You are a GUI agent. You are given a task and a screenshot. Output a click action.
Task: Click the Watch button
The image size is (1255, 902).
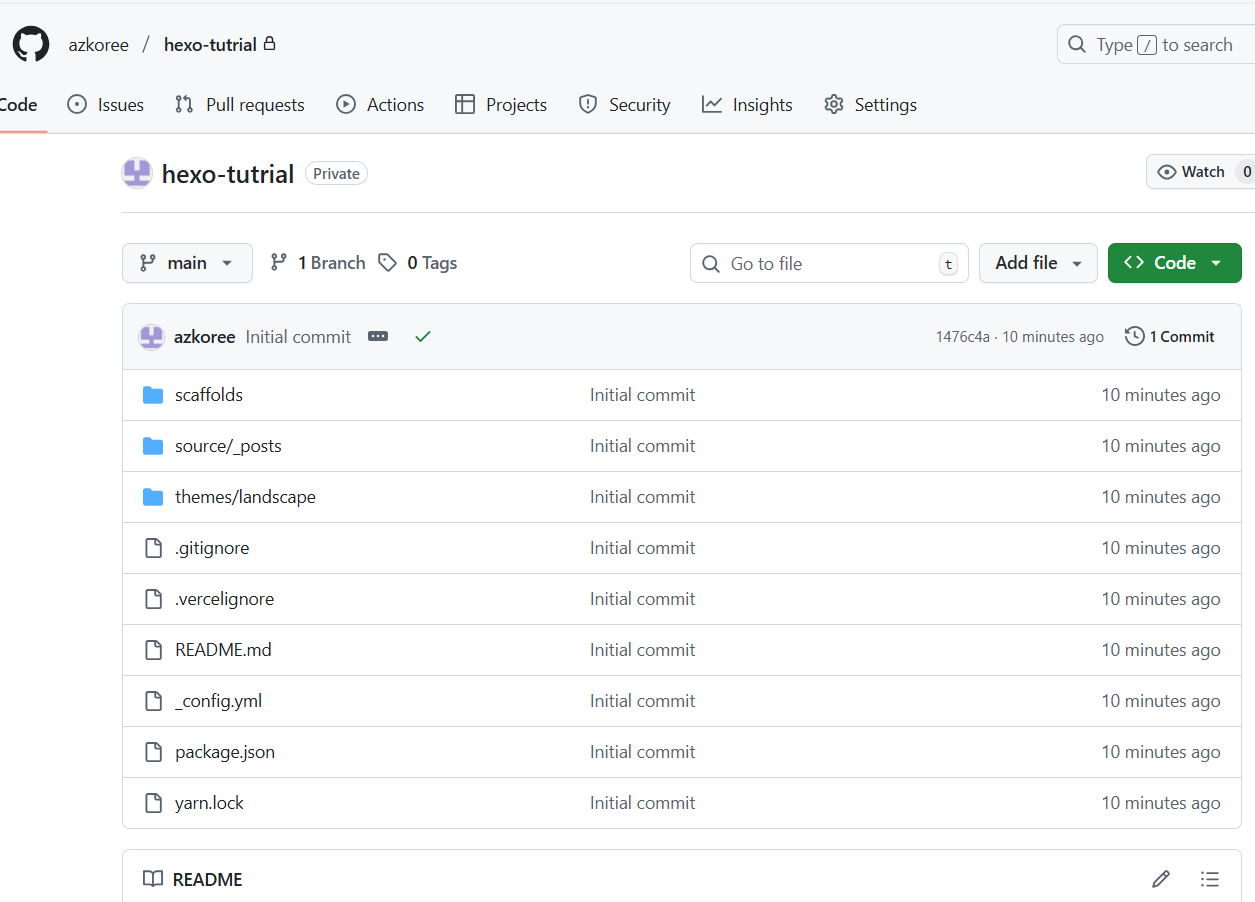(x=1192, y=172)
